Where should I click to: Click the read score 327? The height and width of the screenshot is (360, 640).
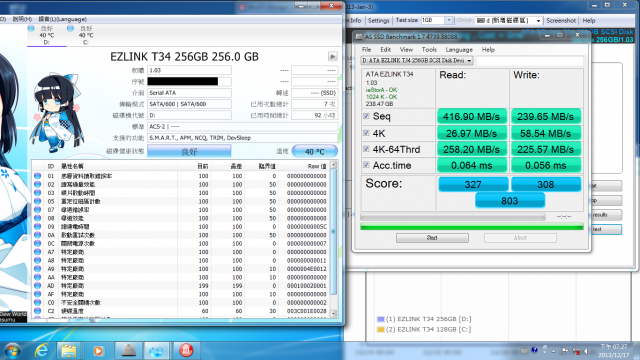[x=473, y=184]
